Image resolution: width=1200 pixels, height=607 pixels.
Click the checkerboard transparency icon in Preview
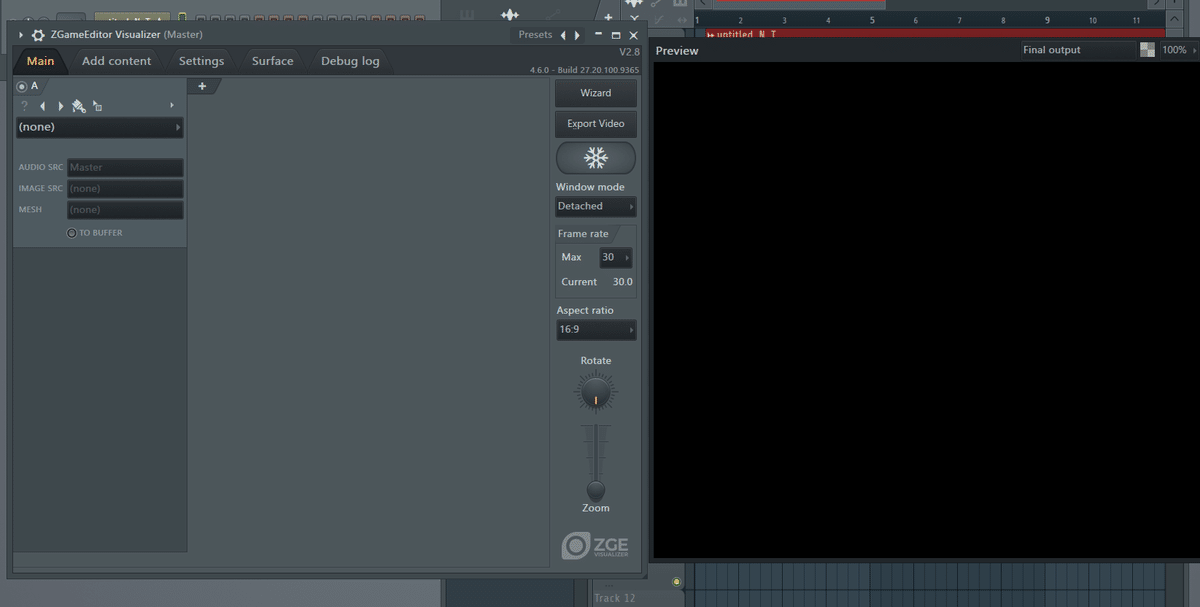1148,50
